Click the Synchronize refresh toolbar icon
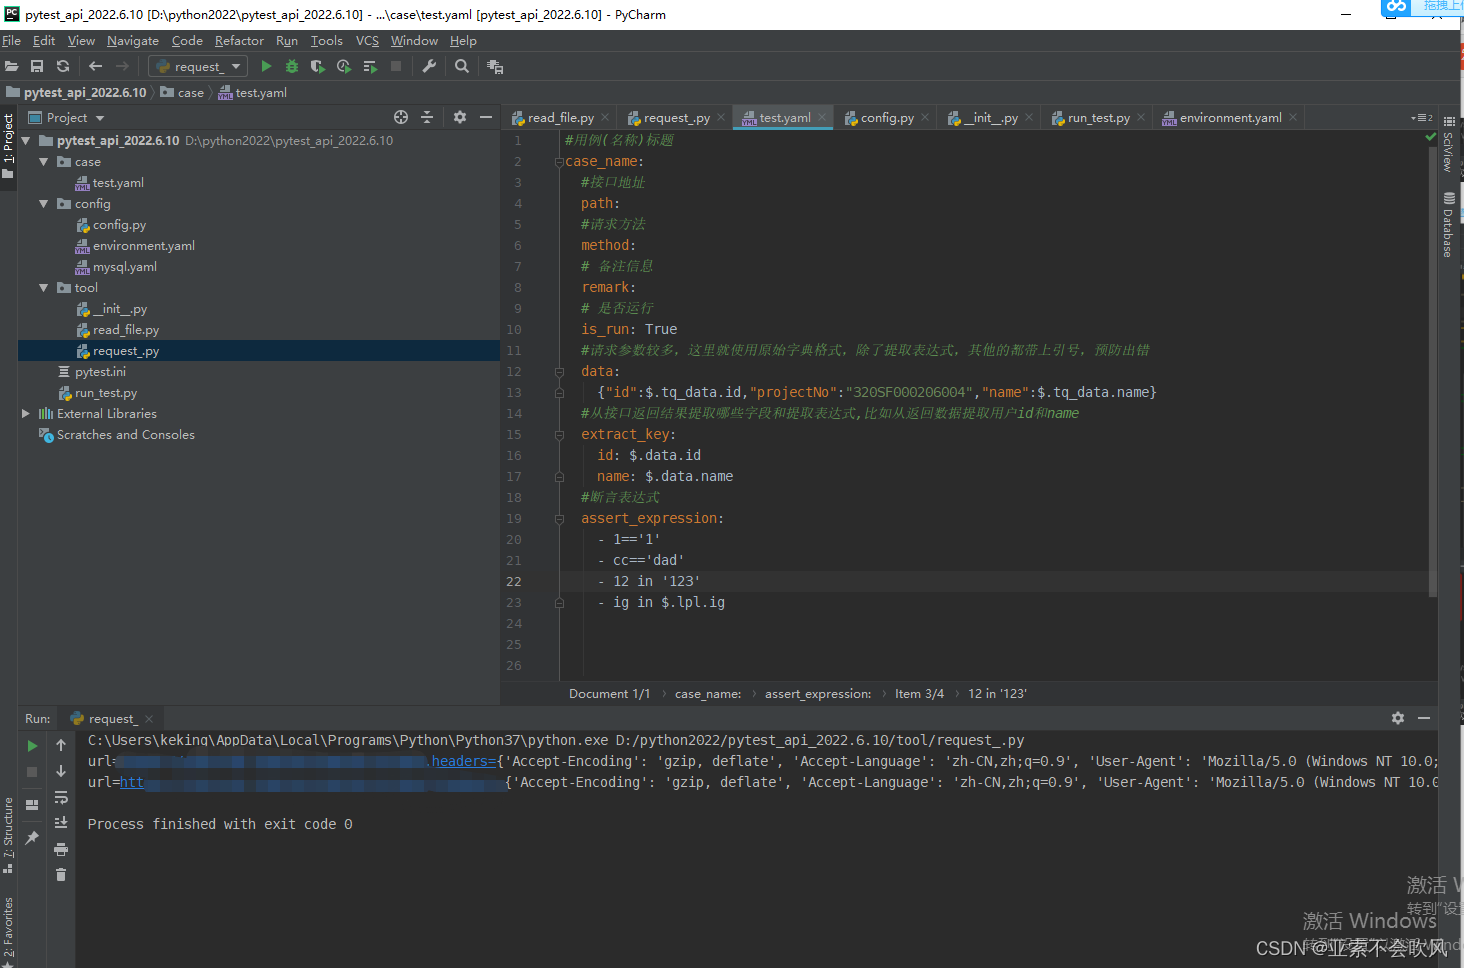Screen dimensions: 1464x968 point(63,66)
